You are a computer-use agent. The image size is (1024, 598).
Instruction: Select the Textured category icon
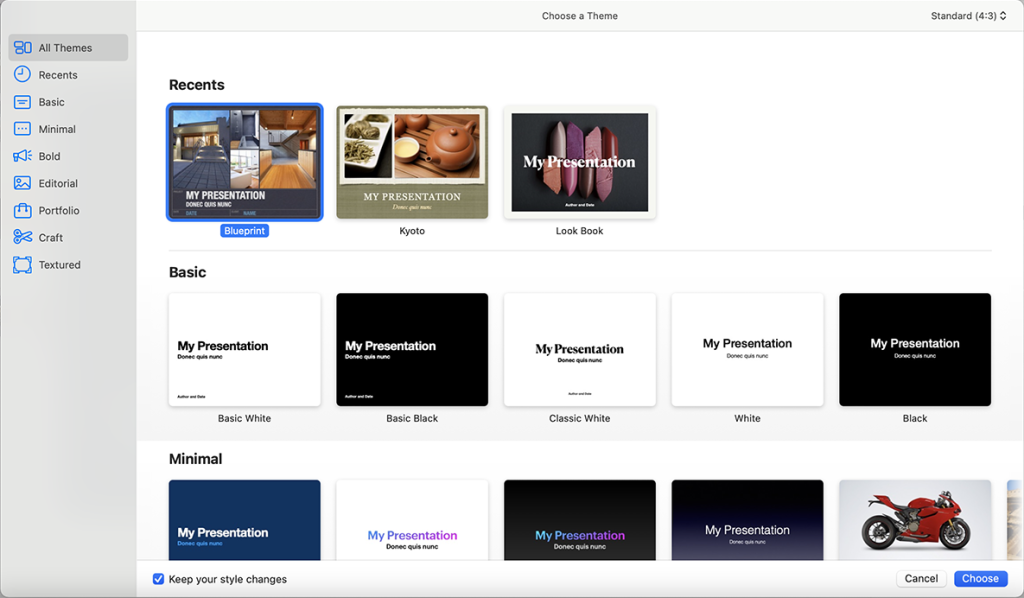point(22,265)
